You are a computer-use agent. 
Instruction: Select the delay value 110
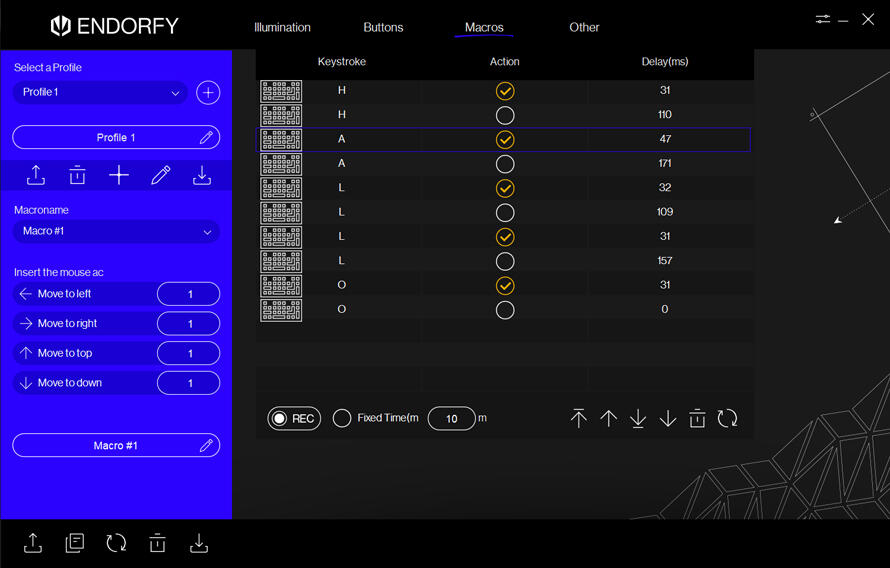(665, 115)
